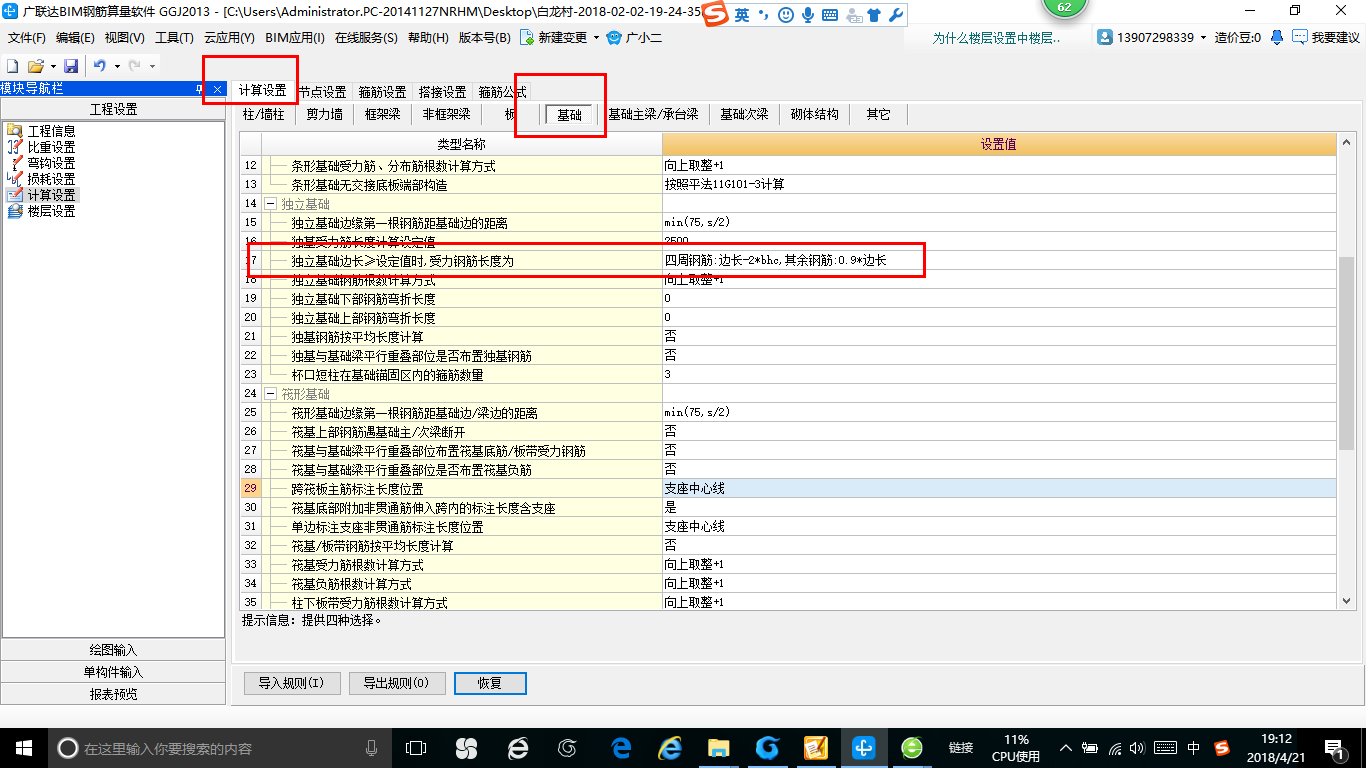Click the 导出规则(O) button
This screenshot has width=1366, height=768.
pos(396,683)
